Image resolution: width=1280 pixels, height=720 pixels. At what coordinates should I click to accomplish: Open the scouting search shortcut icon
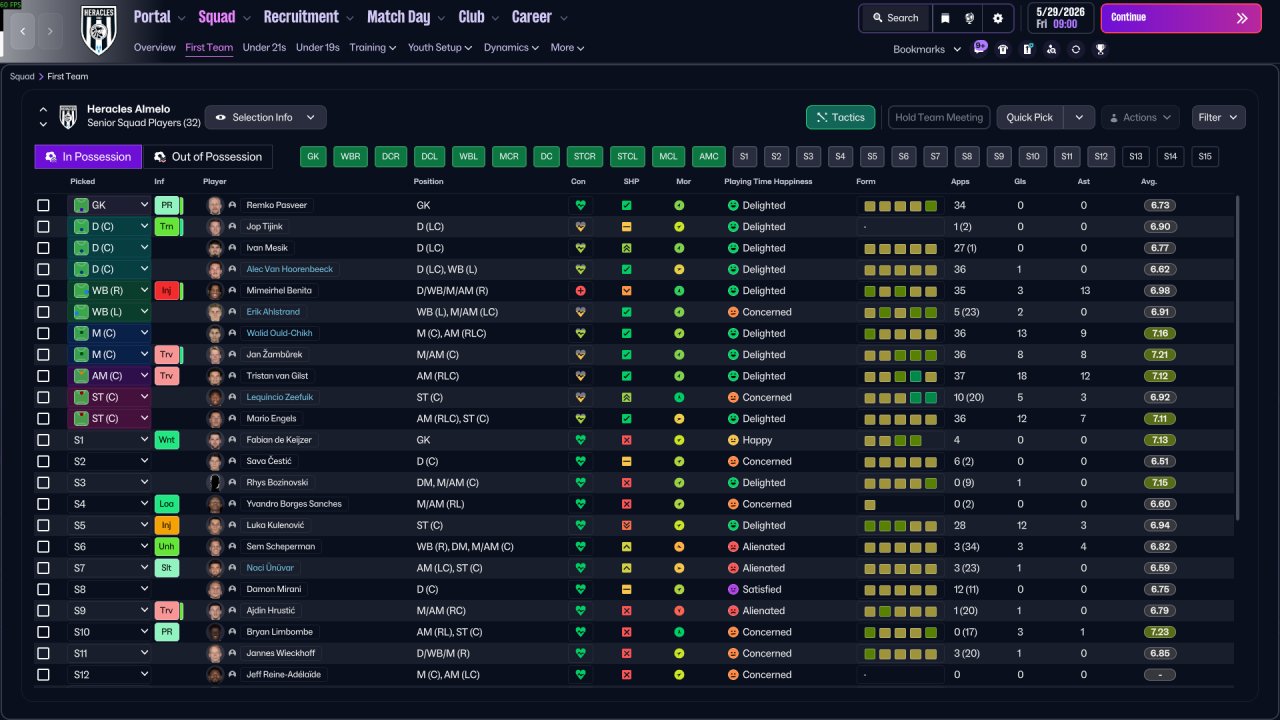(x=1051, y=49)
